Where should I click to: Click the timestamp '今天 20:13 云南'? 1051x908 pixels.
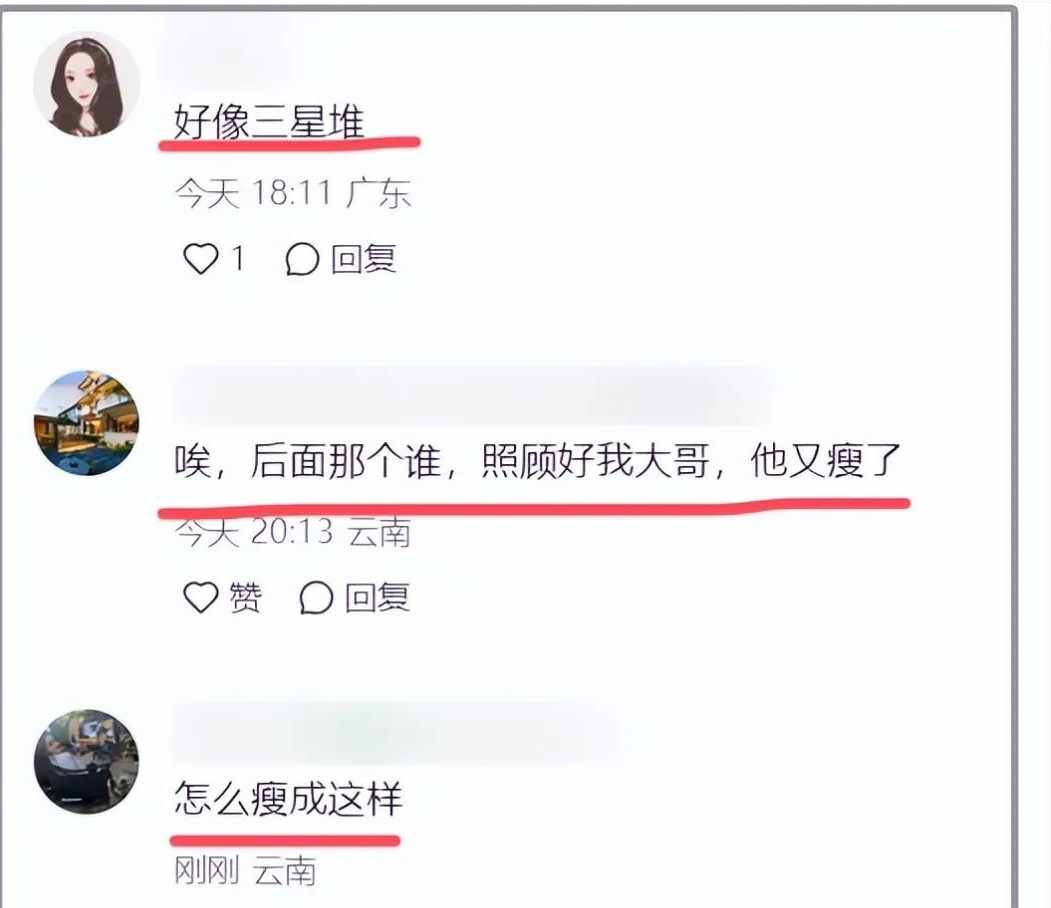pos(292,533)
